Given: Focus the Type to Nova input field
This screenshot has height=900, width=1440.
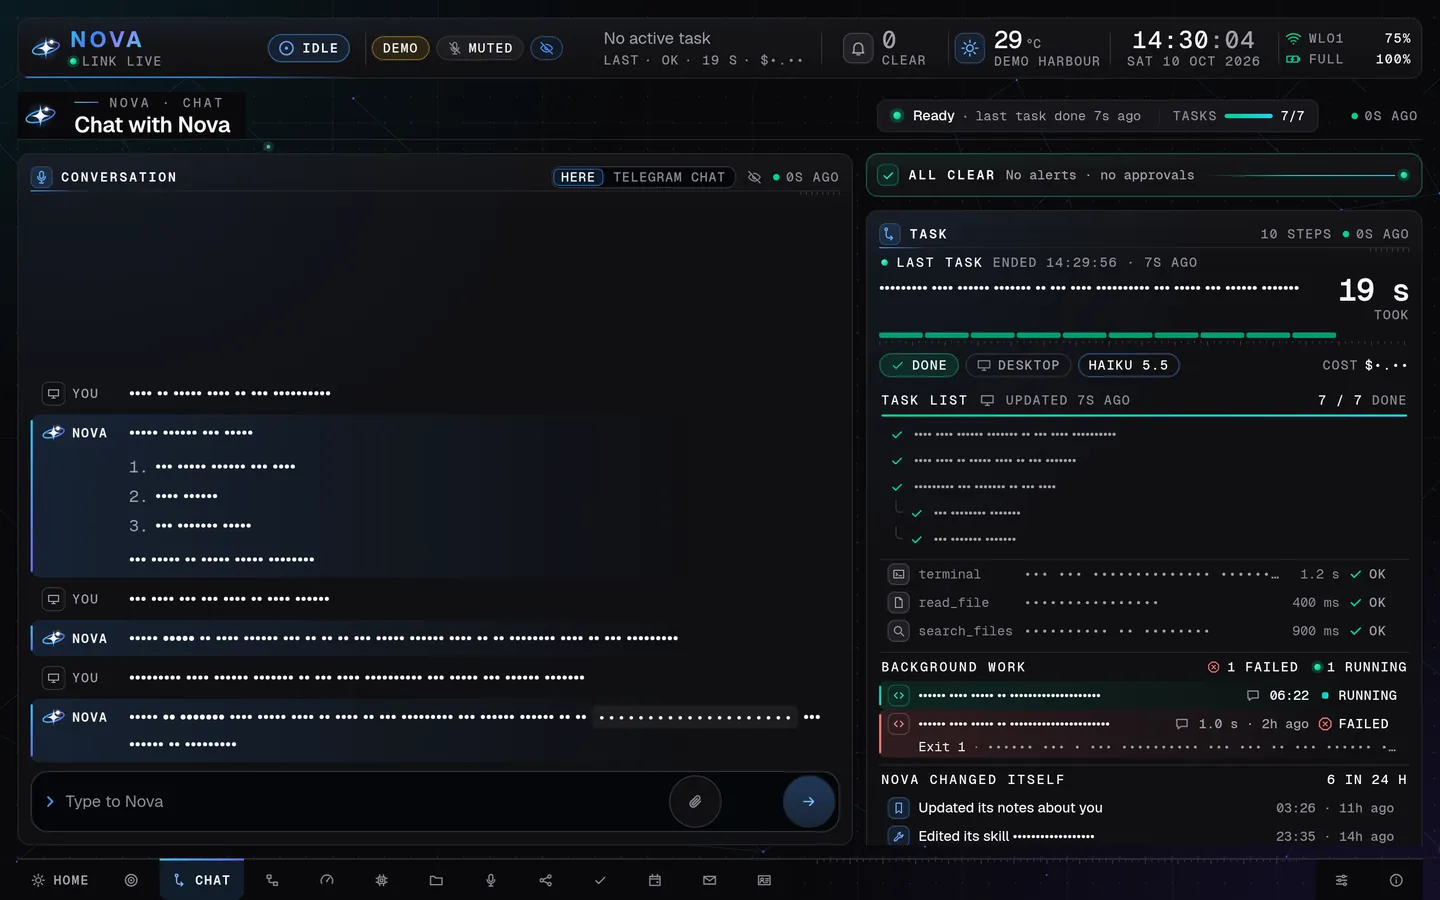Looking at the screenshot, I should click(x=360, y=801).
